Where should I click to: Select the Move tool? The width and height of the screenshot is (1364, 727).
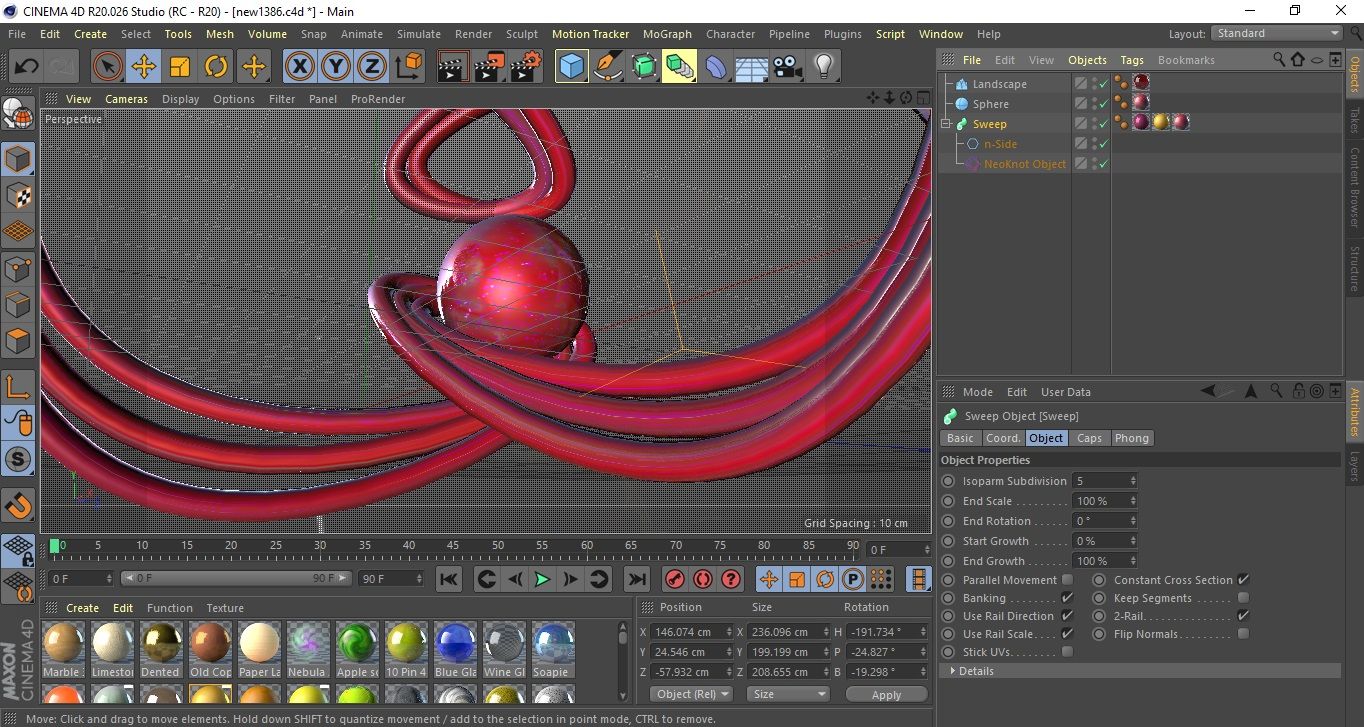tap(144, 67)
